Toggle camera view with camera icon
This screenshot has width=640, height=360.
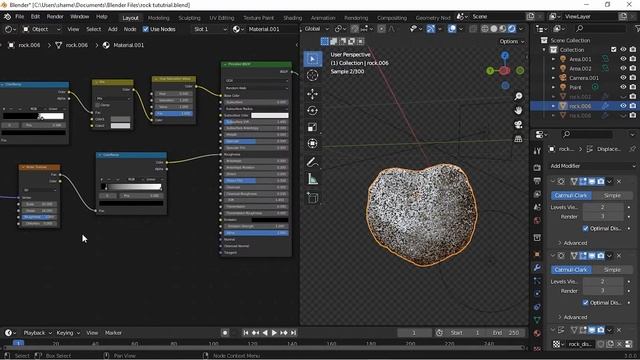518,125
